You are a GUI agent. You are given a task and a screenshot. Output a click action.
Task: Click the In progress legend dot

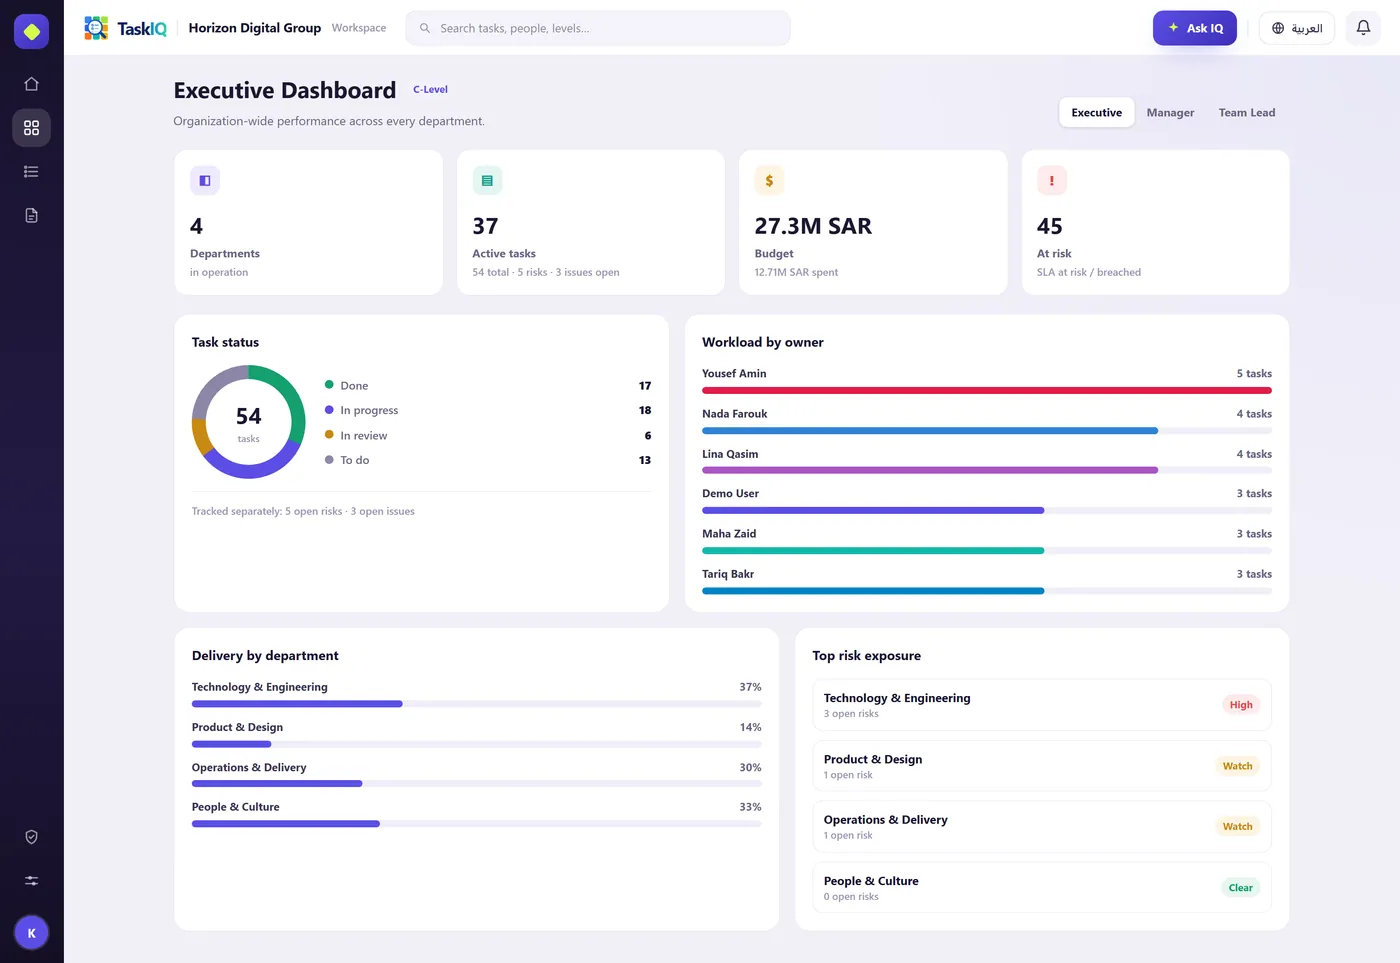tap(329, 410)
